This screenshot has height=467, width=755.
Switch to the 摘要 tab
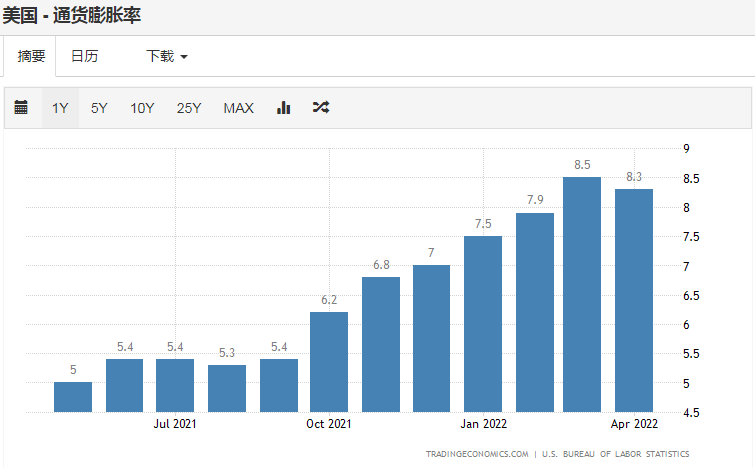pos(31,56)
